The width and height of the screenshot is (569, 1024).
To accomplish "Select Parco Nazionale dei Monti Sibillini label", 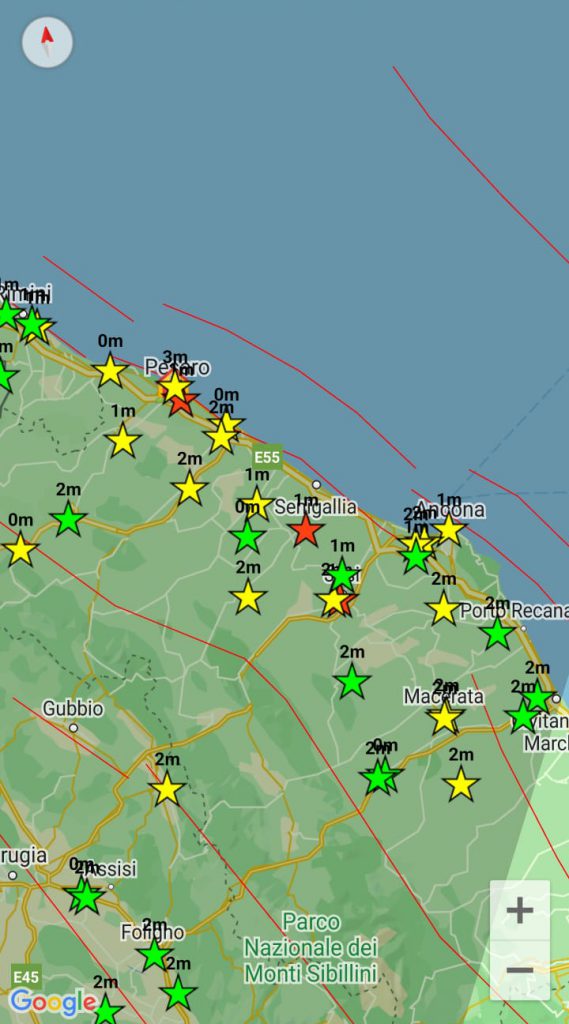I will pyautogui.click(x=310, y=948).
